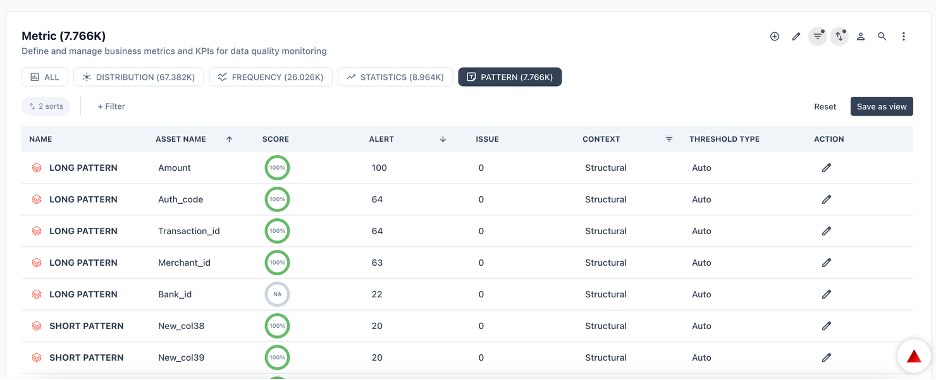Screen dimensions: 936x380
Task: Click the edit pencil icon in header toolbar
Action: coord(796,36)
